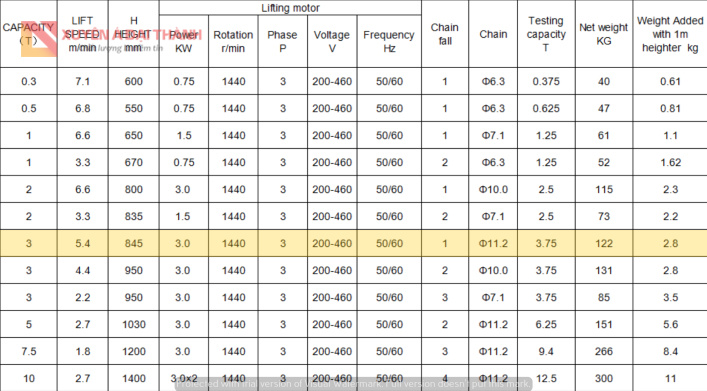Select the height cell "600"

[133, 81]
